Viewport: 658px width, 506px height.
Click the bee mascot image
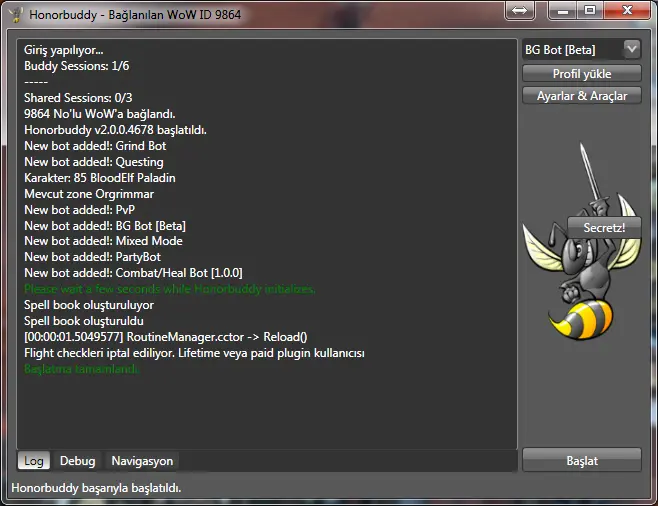tap(575, 270)
